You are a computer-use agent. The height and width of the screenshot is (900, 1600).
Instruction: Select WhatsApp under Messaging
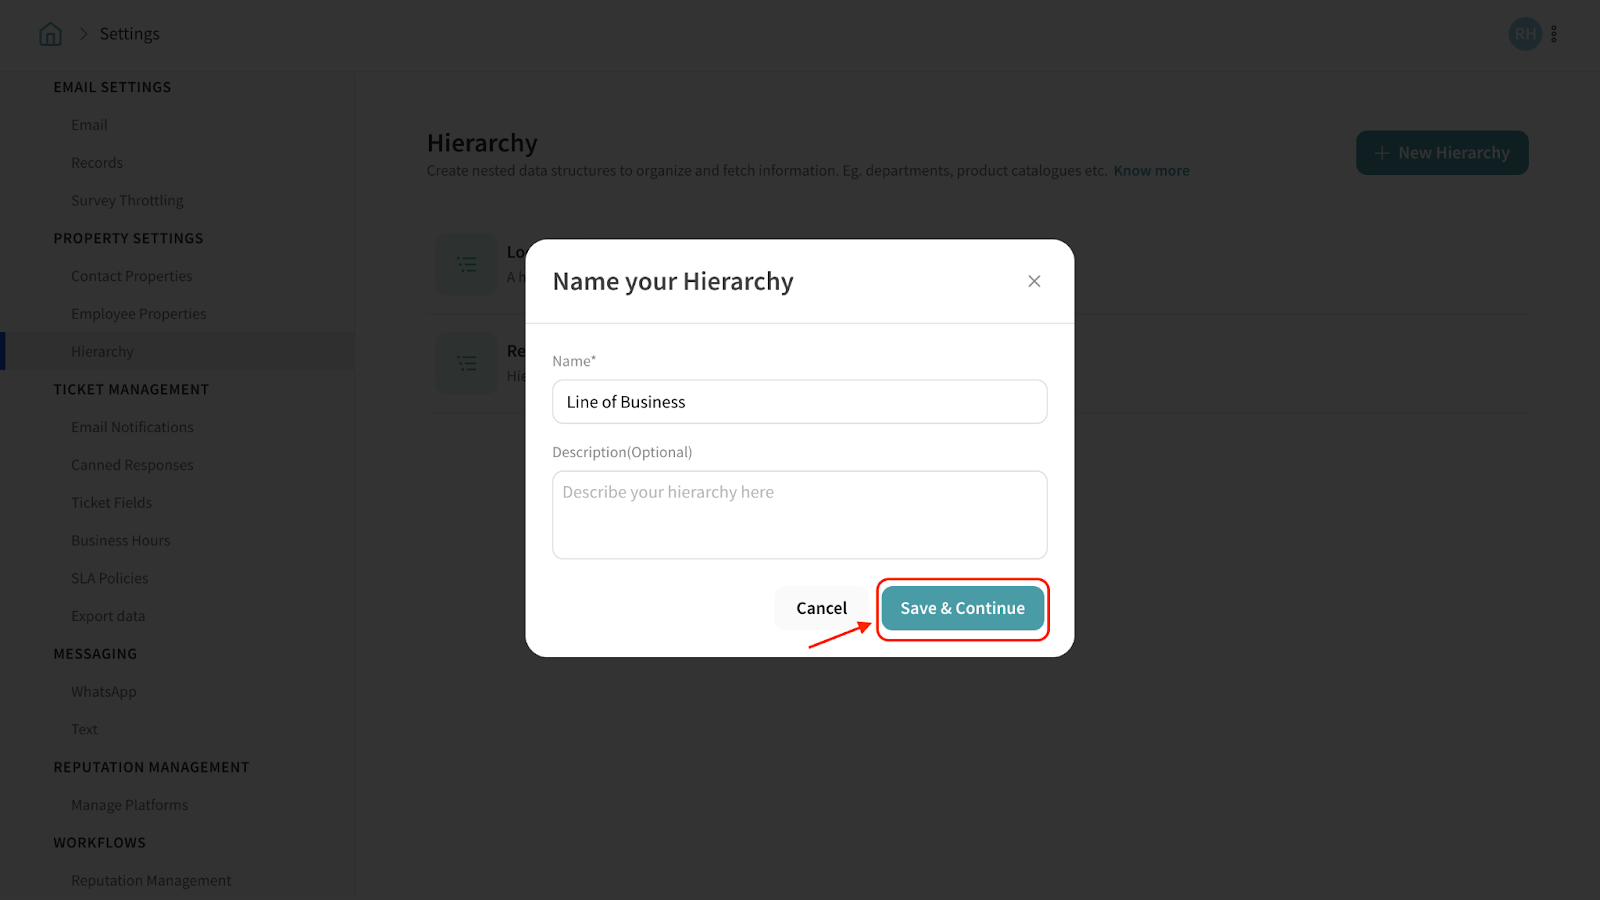(103, 692)
